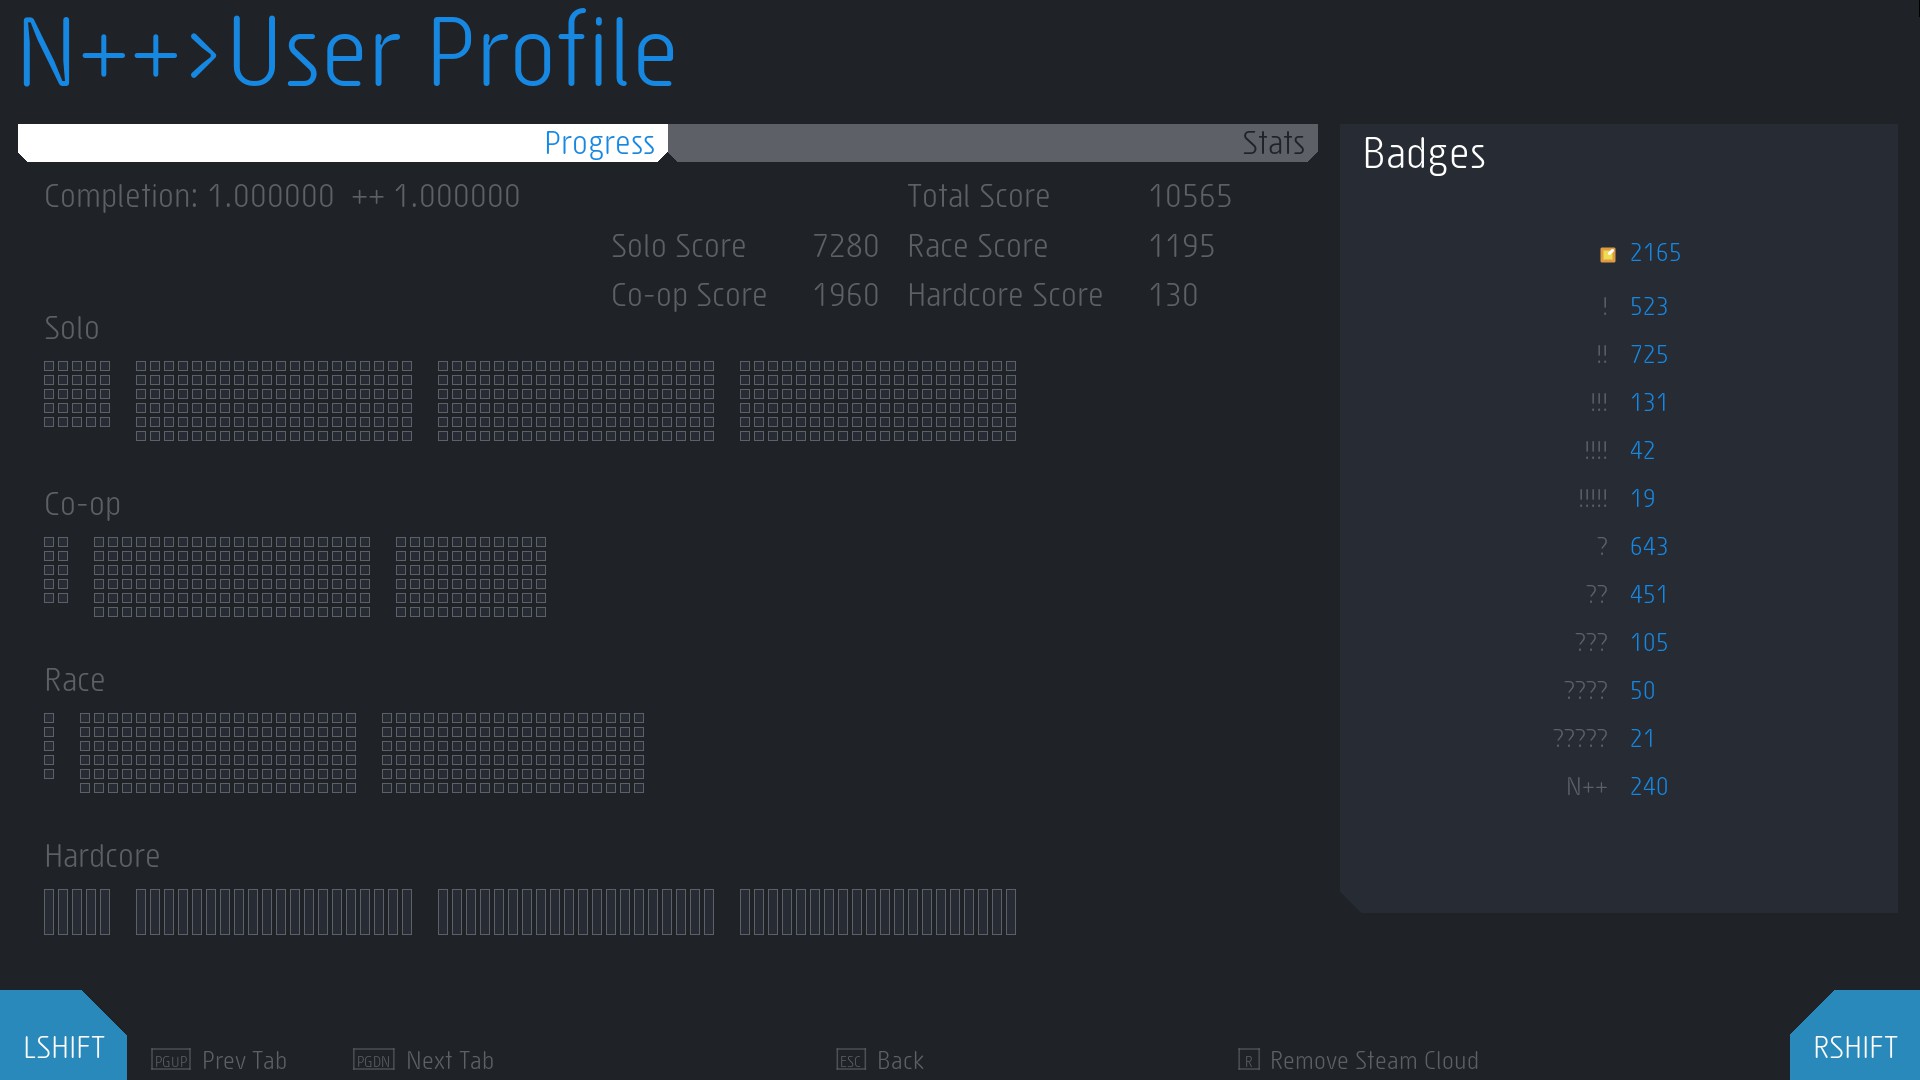Click the gold badge icon beside 2165

[x=1607, y=254]
